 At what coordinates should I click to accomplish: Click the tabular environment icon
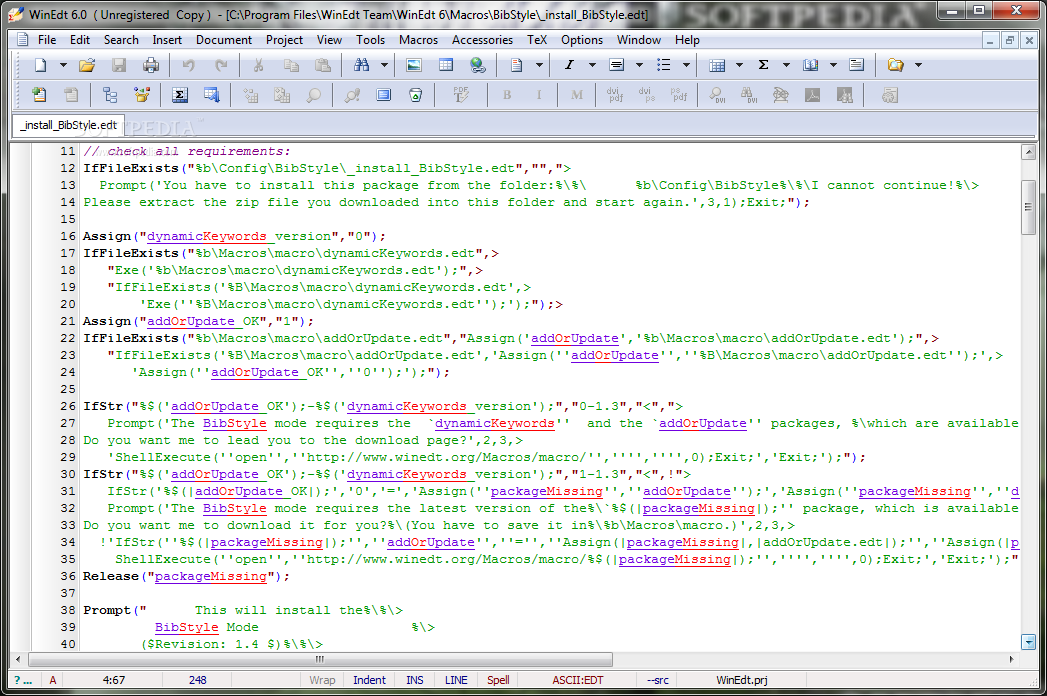717,65
